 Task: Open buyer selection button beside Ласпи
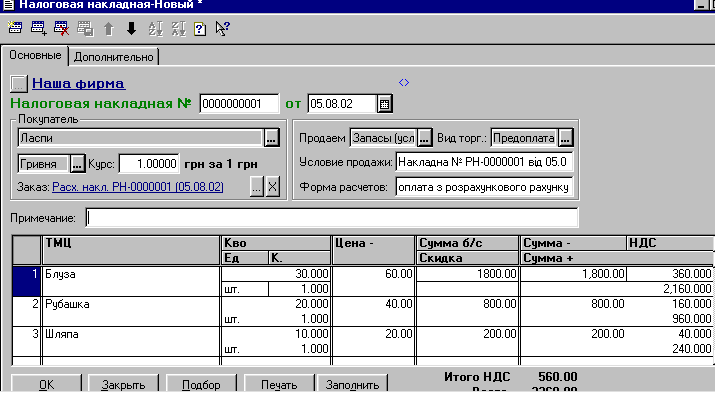point(271,138)
